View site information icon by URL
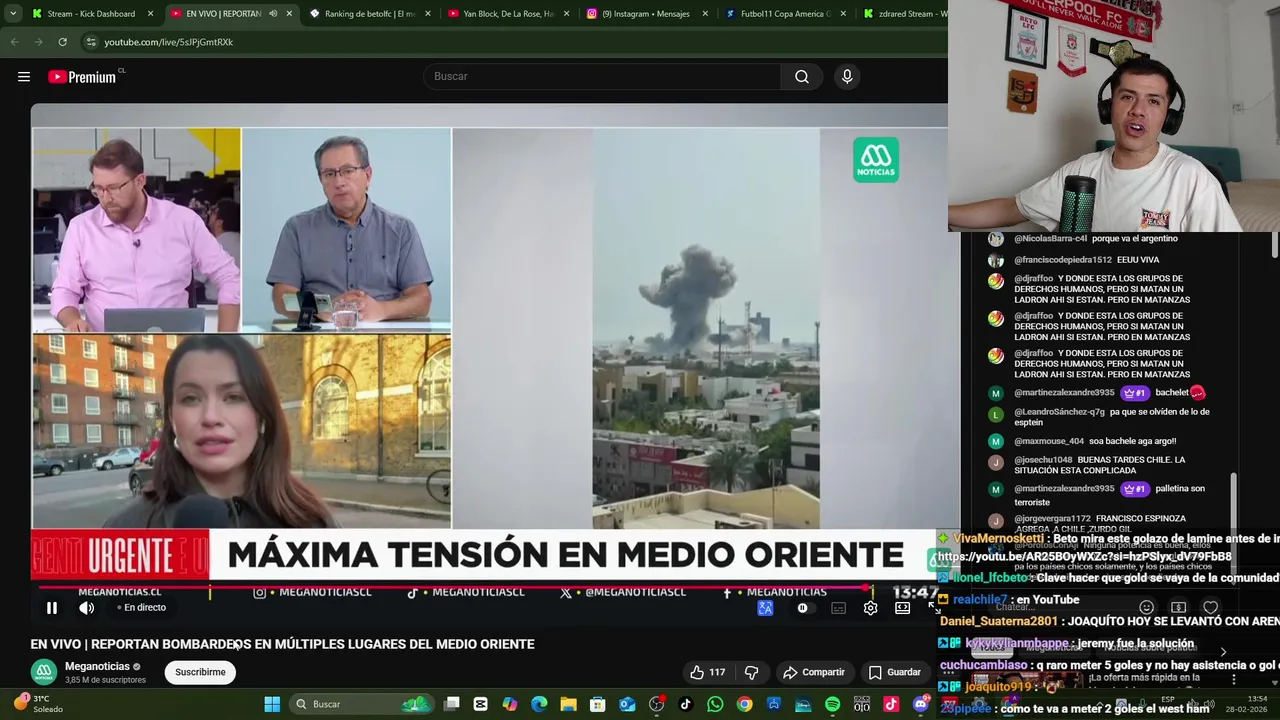Viewport: 1280px width, 720px height. click(91, 42)
